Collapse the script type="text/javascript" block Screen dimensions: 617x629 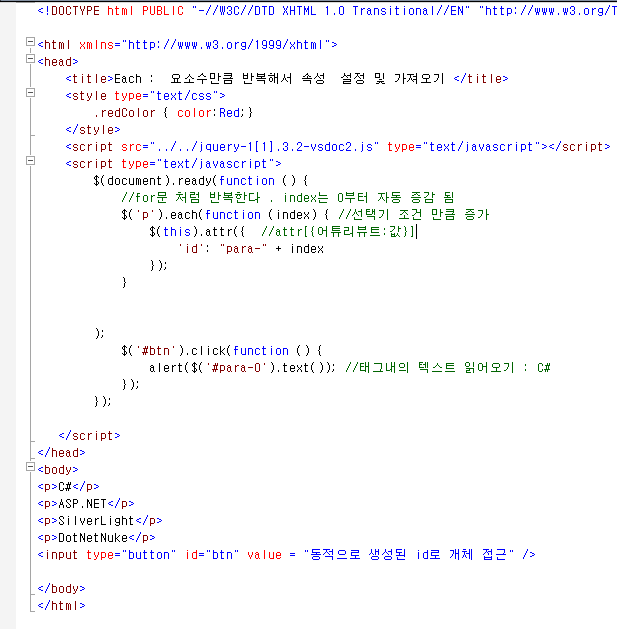coord(30,161)
